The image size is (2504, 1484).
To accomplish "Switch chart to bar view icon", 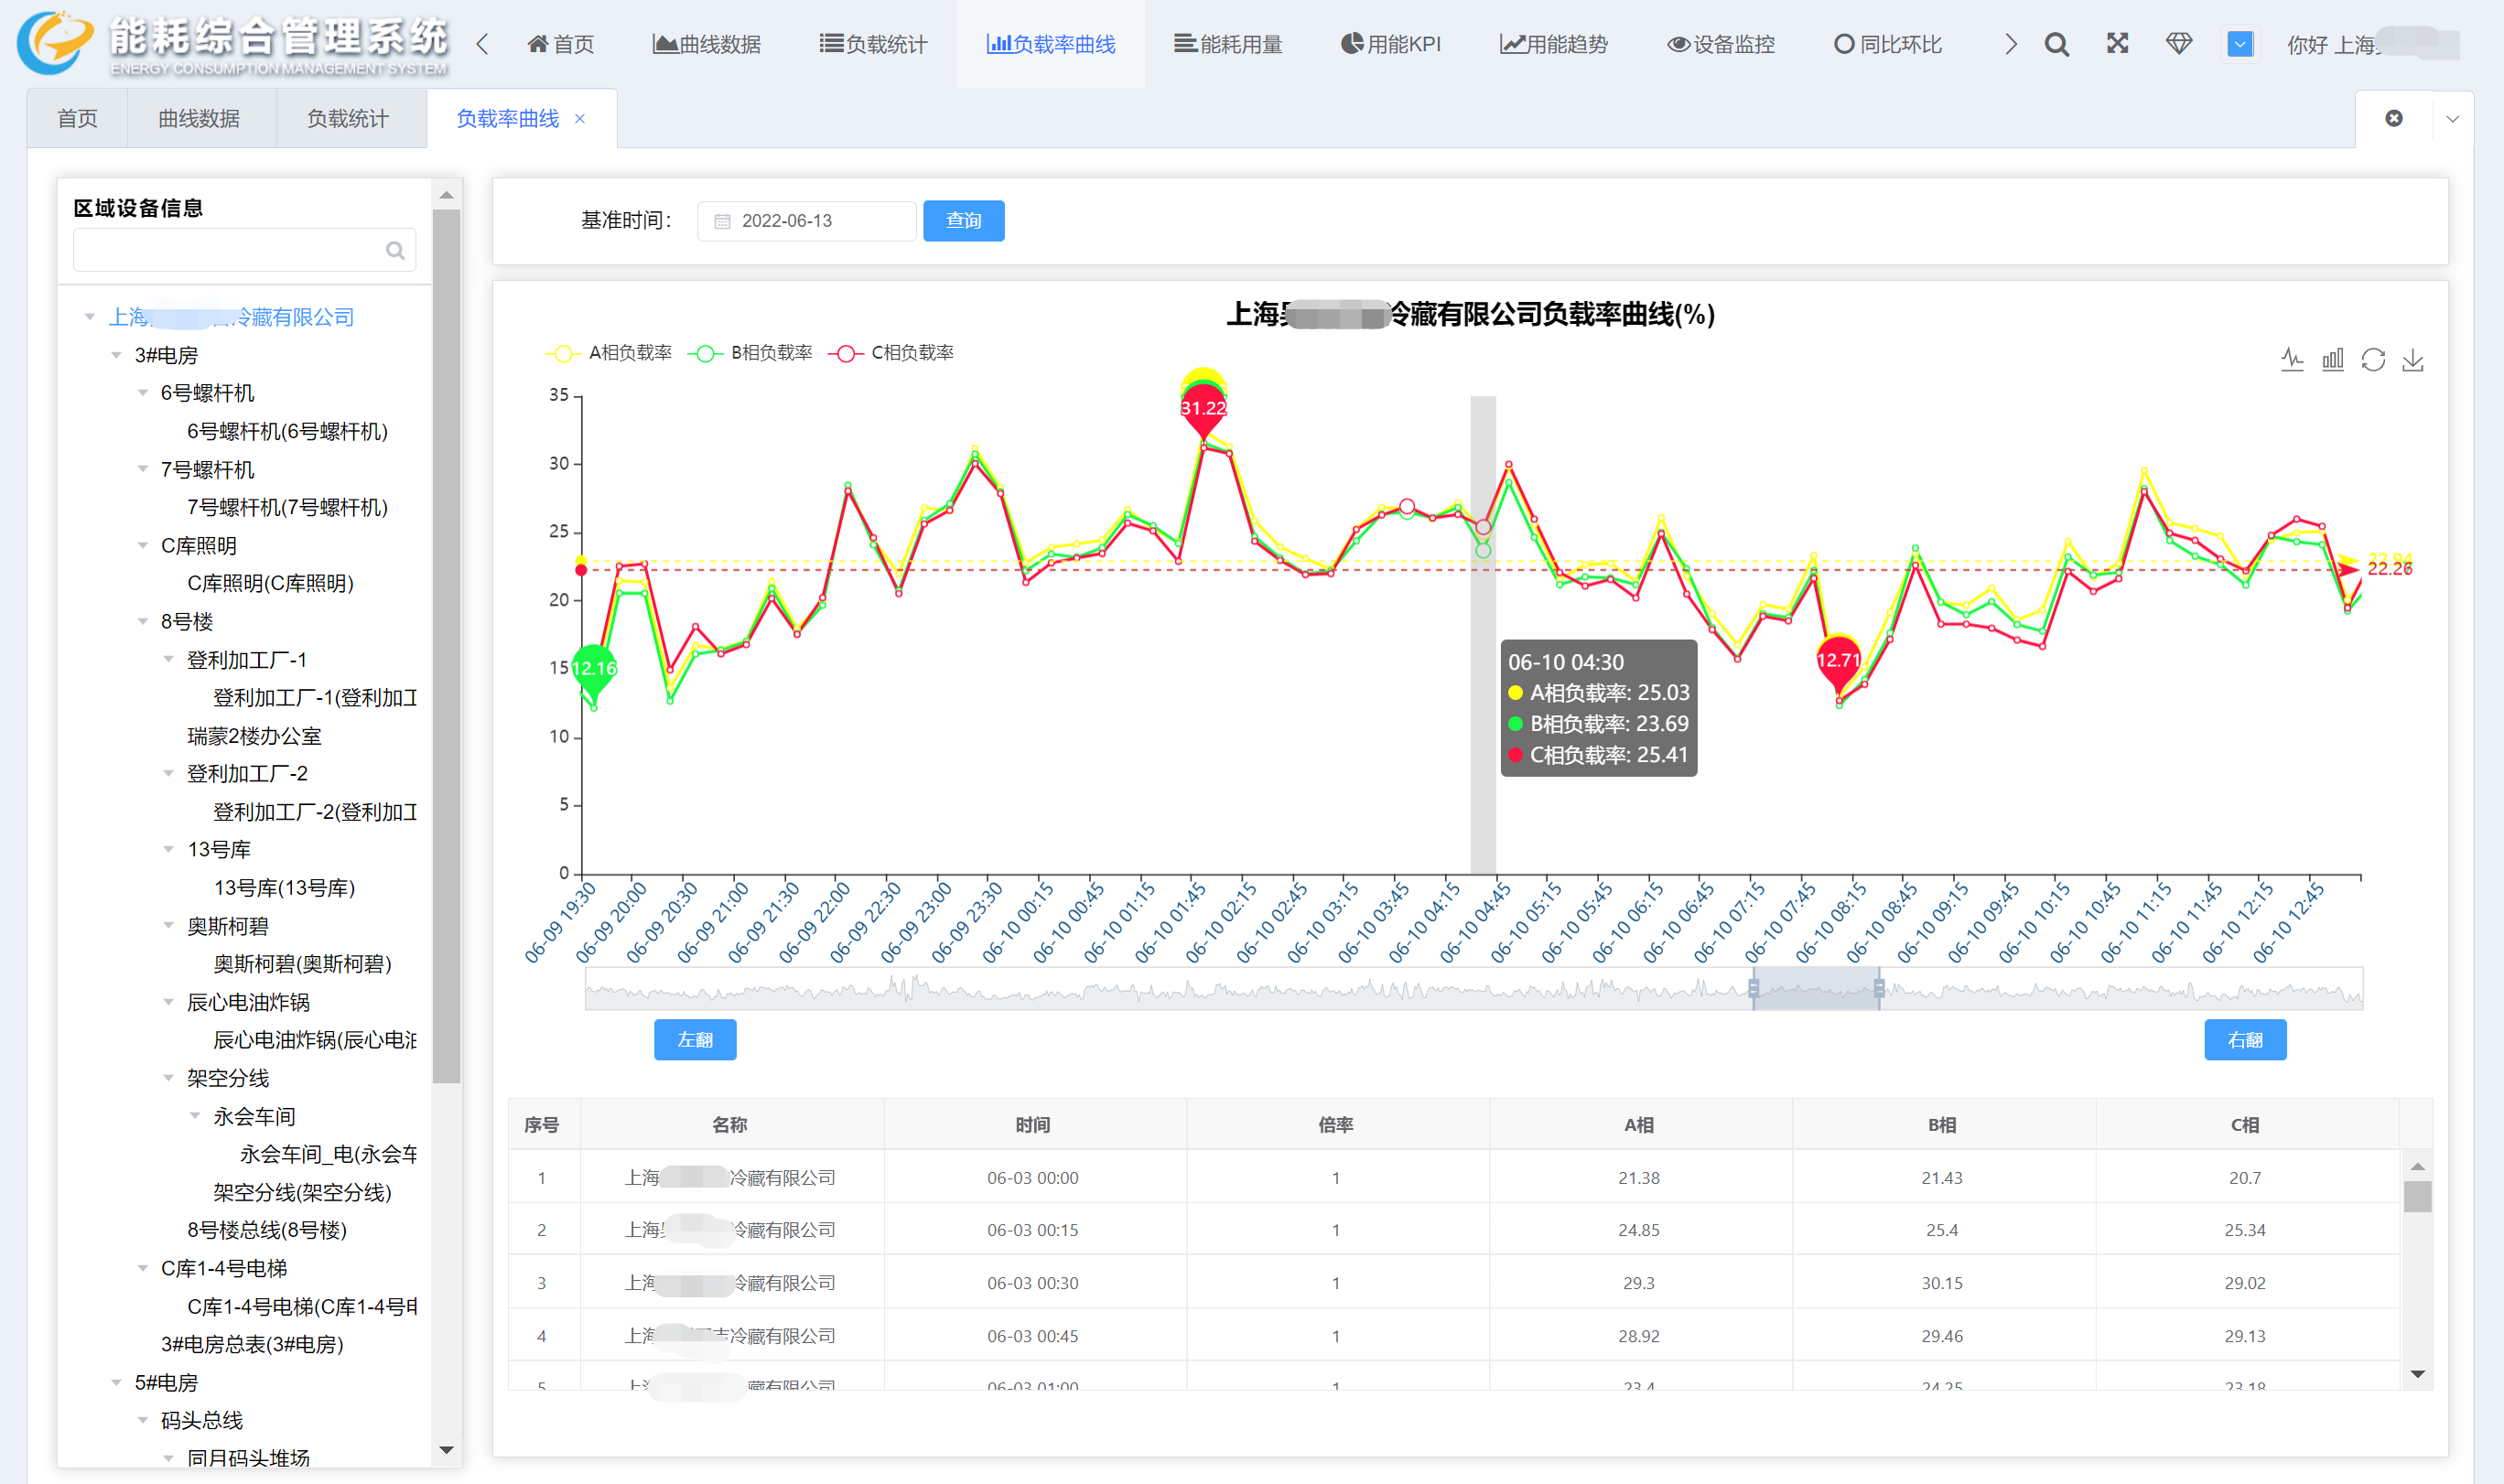I will pyautogui.click(x=2332, y=360).
